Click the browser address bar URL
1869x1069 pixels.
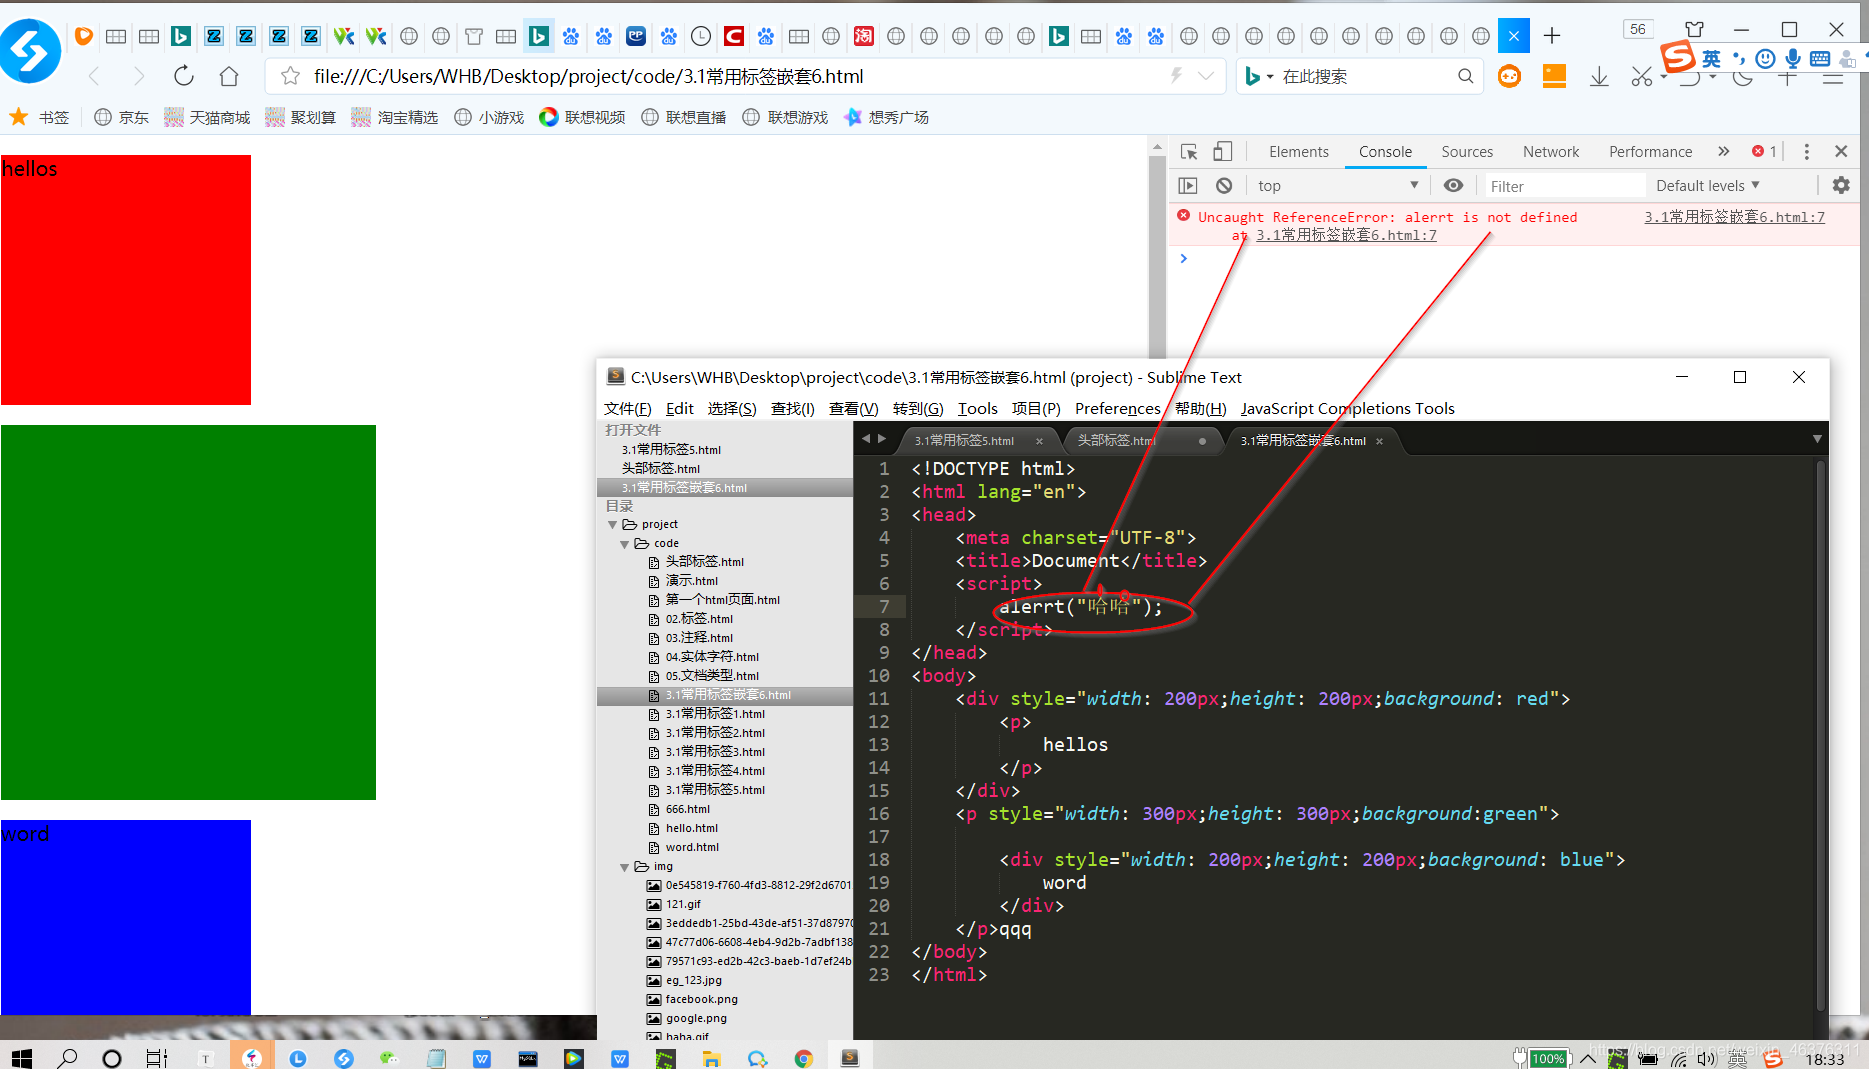(588, 76)
